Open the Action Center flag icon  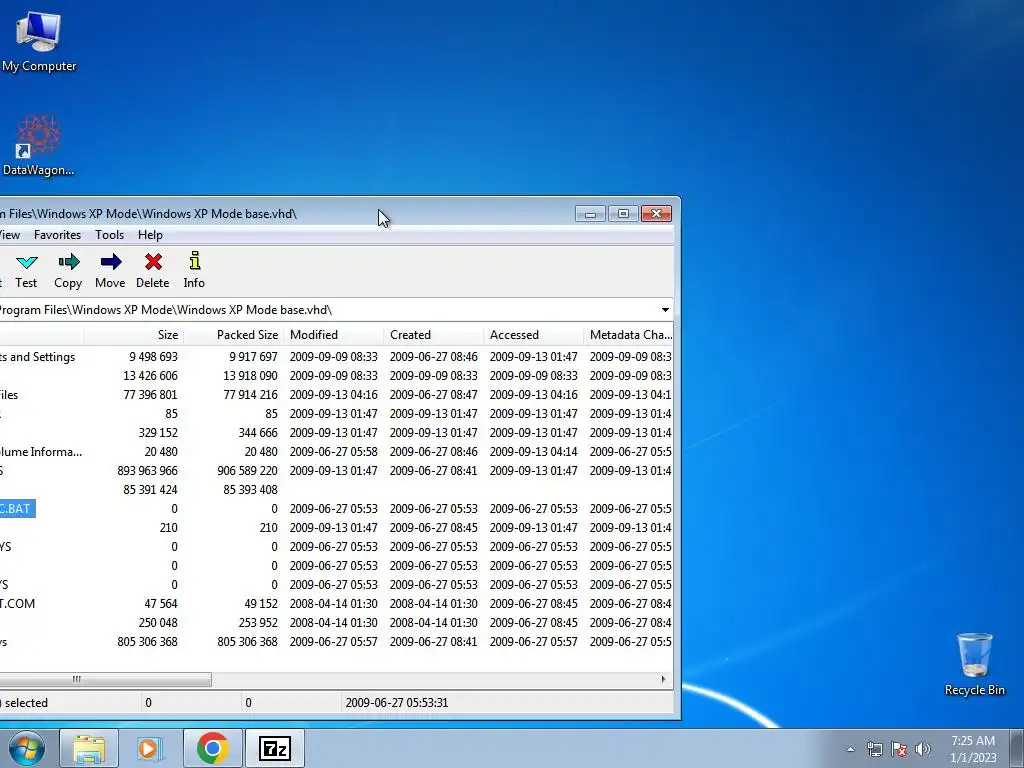899,750
